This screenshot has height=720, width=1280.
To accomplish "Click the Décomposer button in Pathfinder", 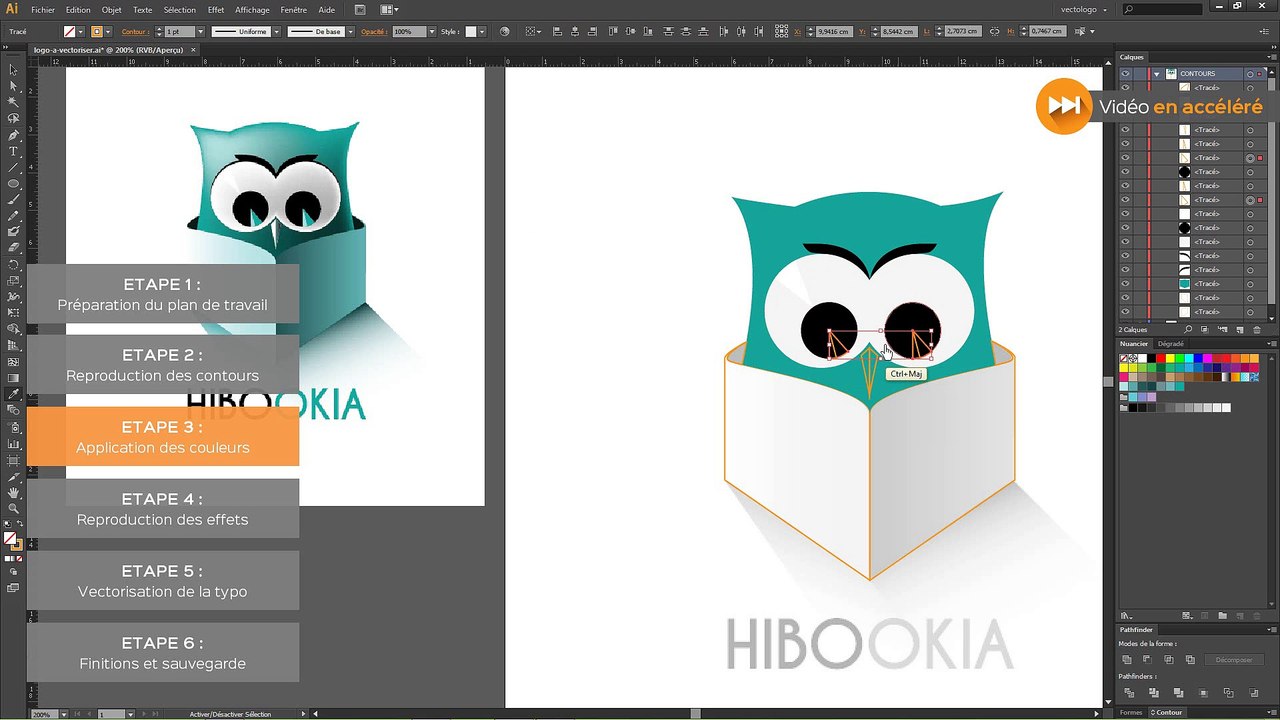I will pos(1233,660).
